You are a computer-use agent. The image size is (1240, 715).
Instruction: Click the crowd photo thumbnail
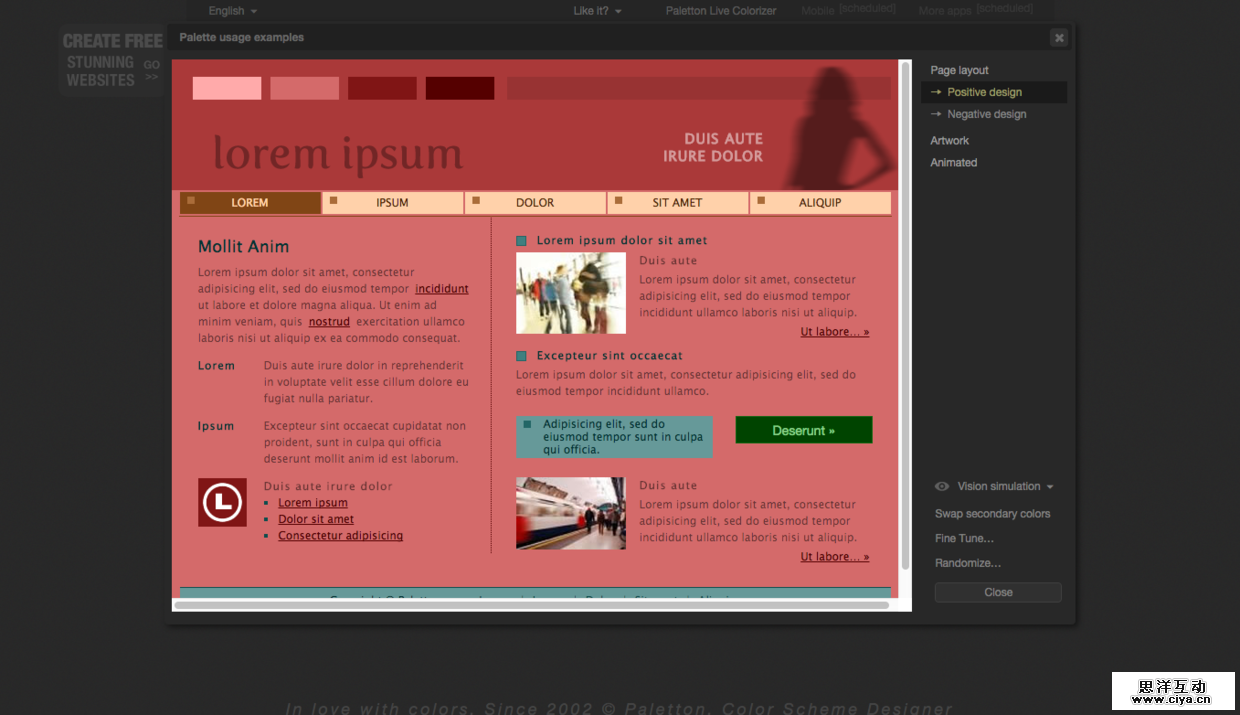(570, 293)
